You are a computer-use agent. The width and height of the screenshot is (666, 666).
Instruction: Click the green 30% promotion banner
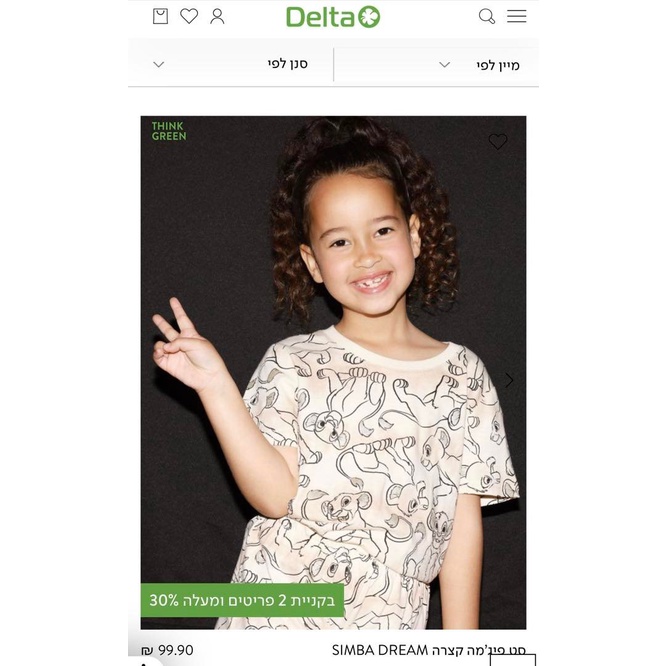242,600
